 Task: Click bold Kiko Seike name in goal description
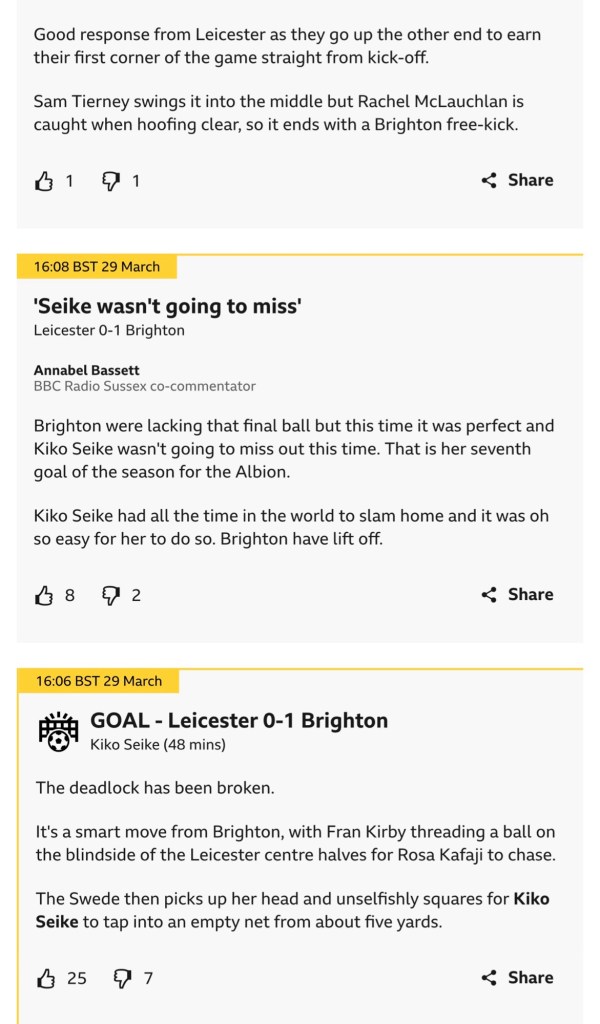546,898
